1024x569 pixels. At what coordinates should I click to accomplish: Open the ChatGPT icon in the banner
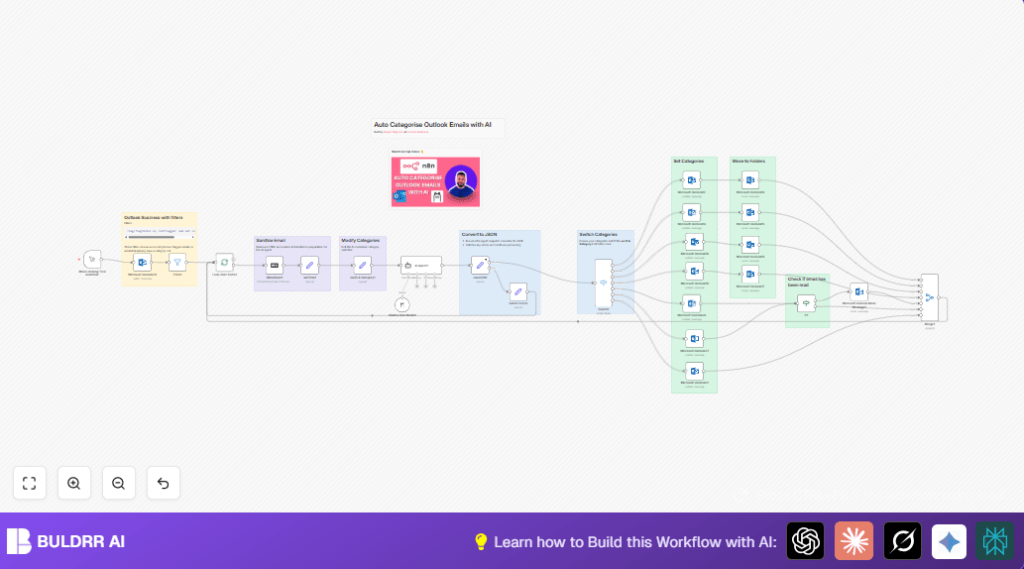tap(805, 541)
